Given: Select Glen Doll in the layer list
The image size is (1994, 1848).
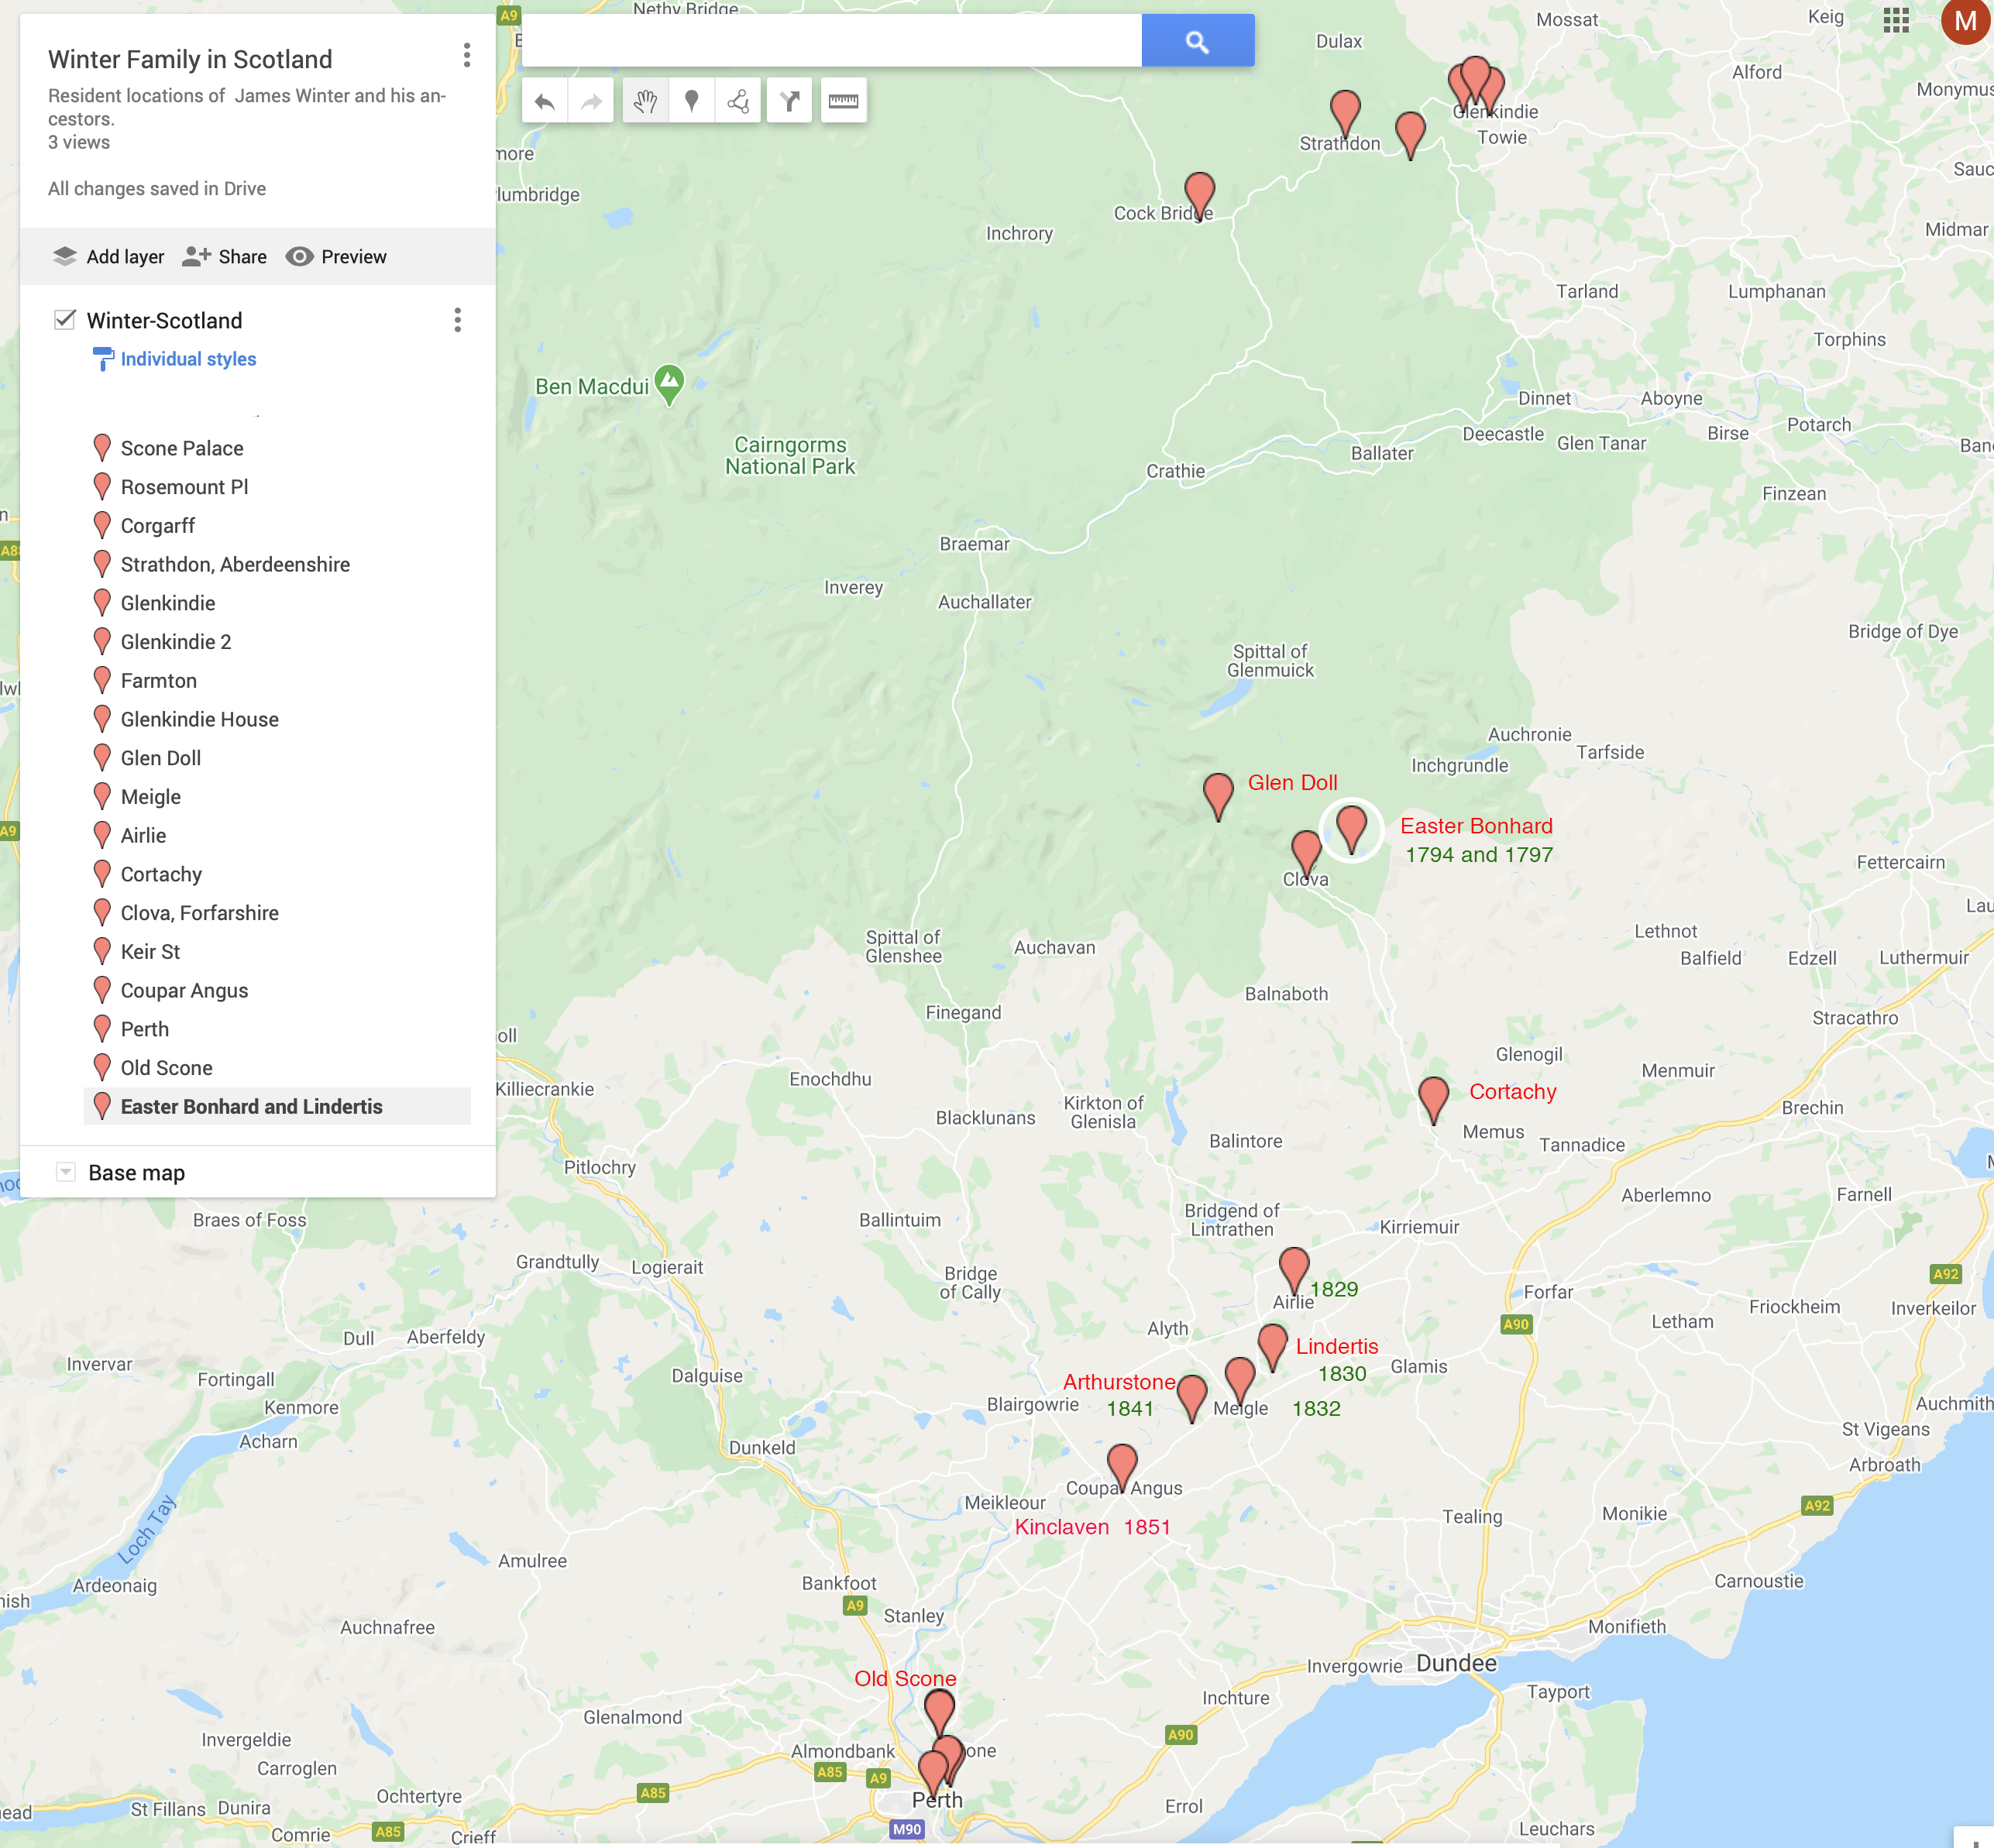Looking at the screenshot, I should click(x=160, y=758).
